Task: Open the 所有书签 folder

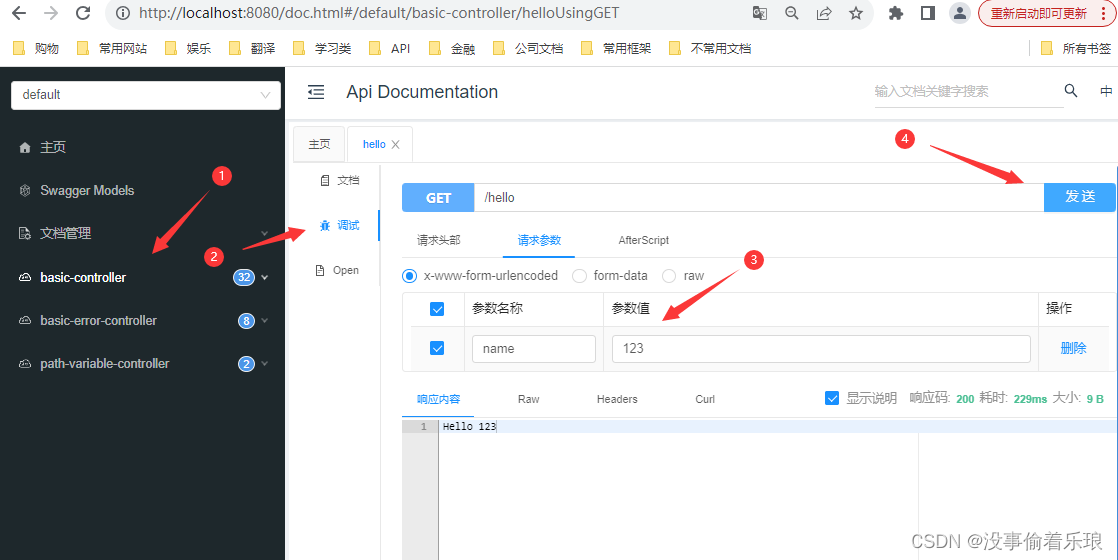Action: pyautogui.click(x=1077, y=49)
